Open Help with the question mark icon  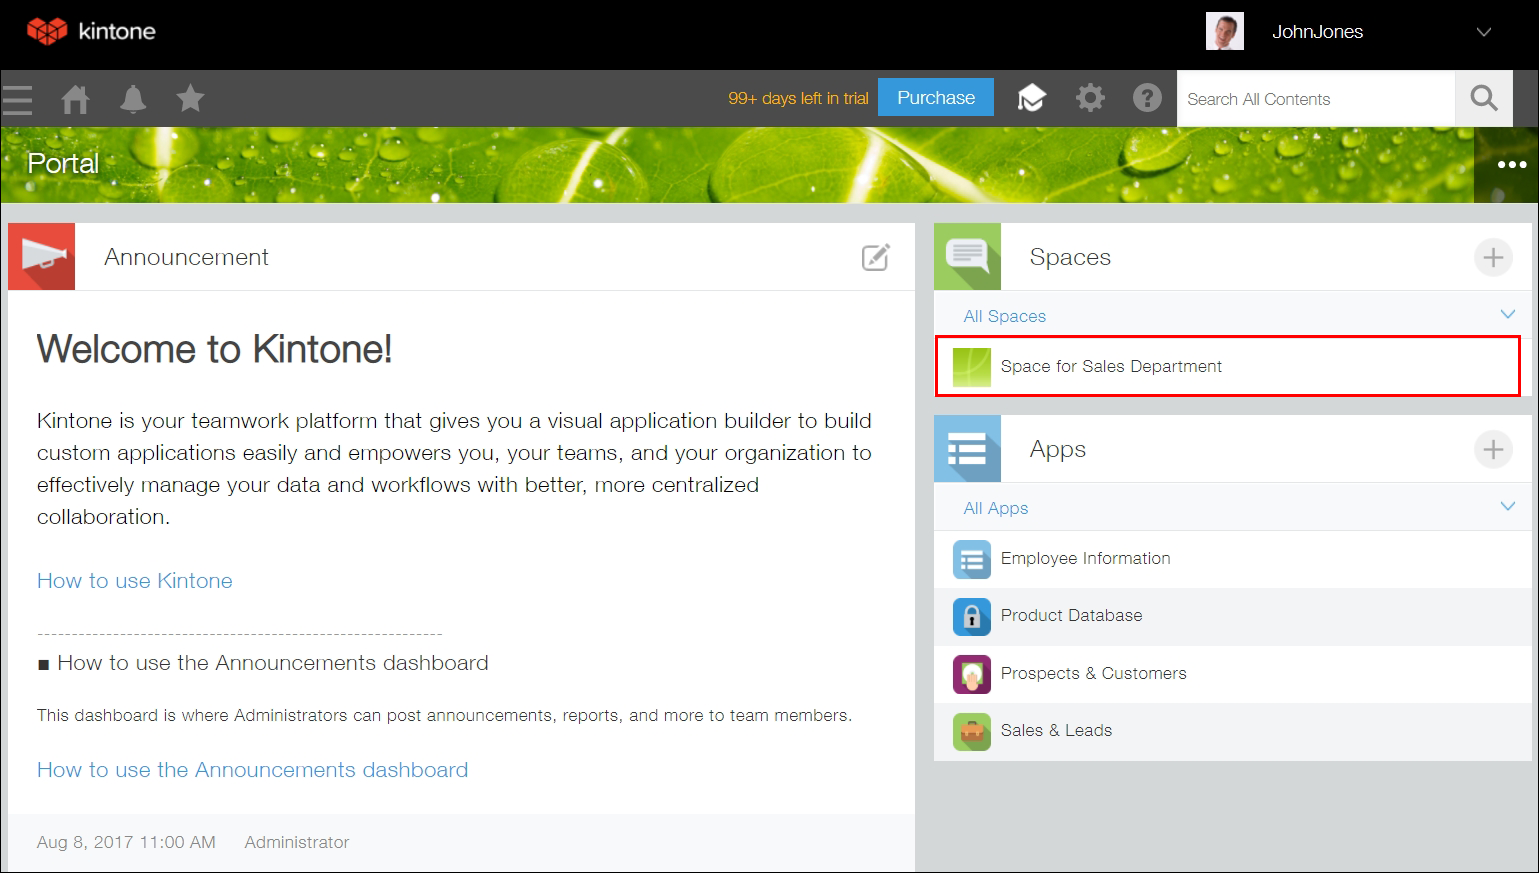[1147, 98]
